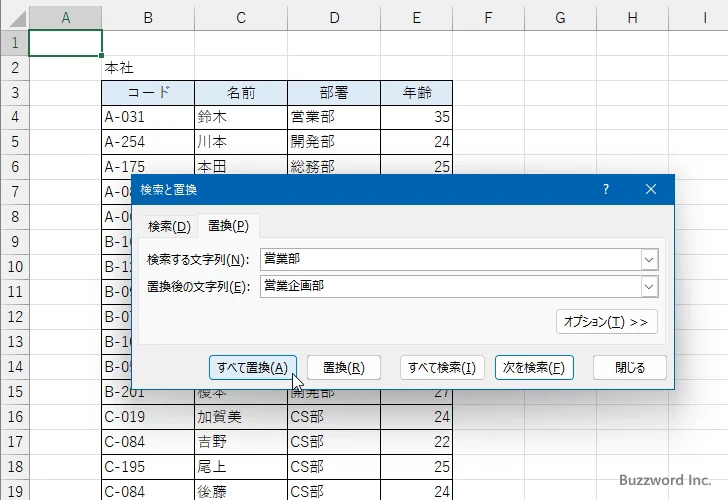Click into the 置換後の文字列 text field
The image size is (728, 500).
click(x=448, y=287)
